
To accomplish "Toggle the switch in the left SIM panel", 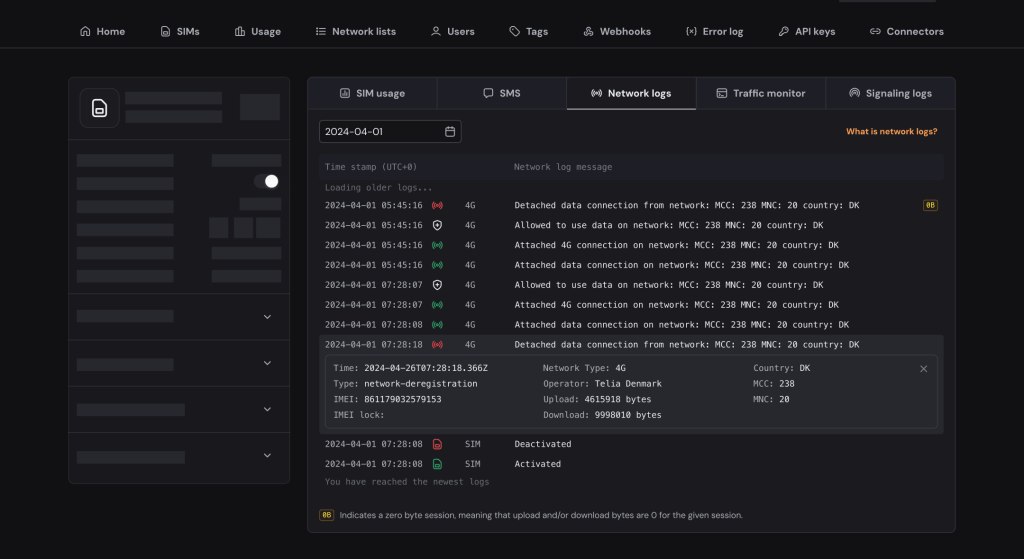I will coord(266,181).
